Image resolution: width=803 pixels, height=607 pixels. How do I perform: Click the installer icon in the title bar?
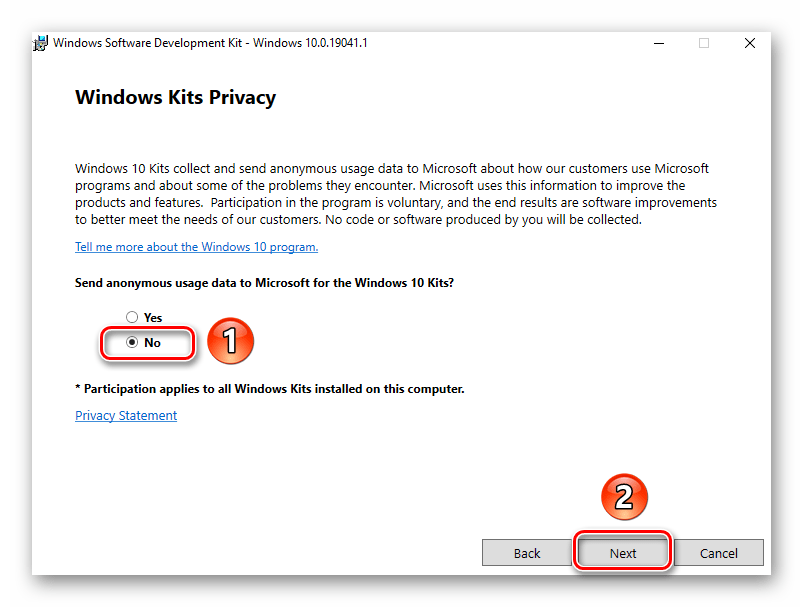click(x=41, y=44)
